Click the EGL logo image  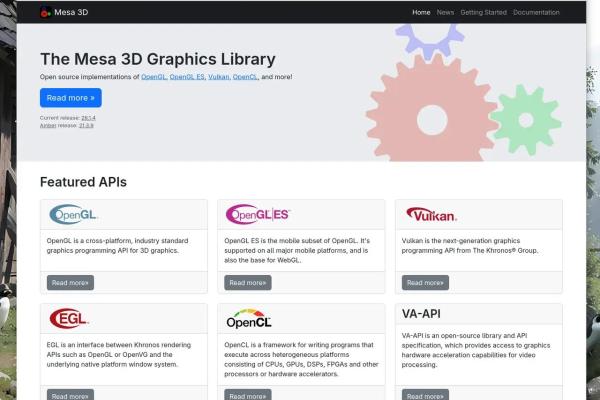click(x=68, y=318)
